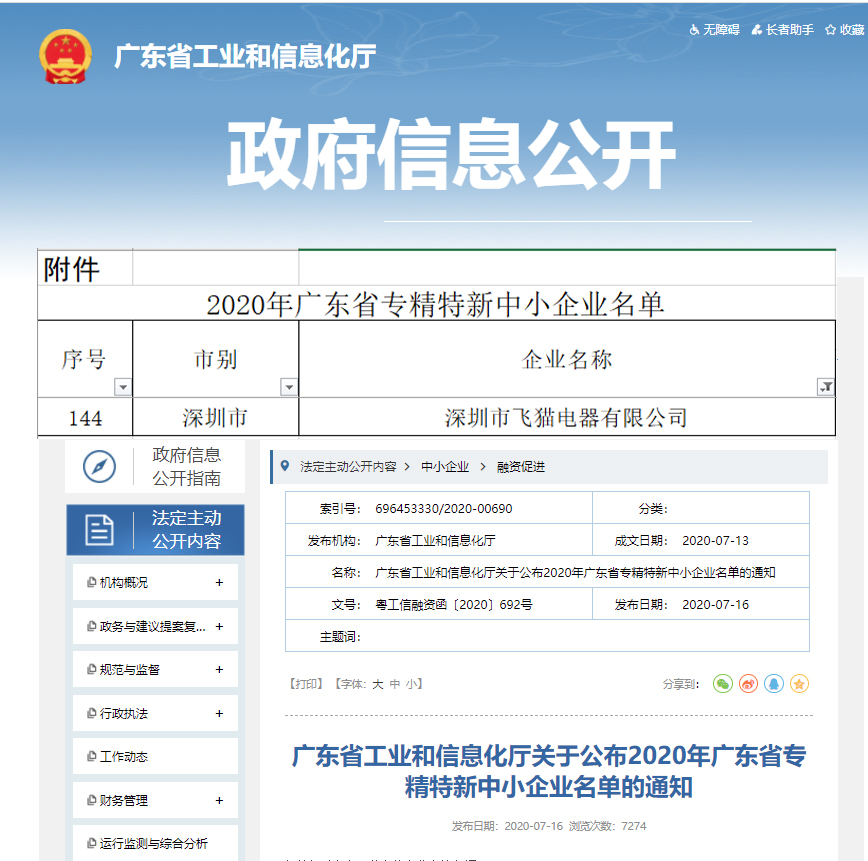The height and width of the screenshot is (861, 868).
Task: Share to Weibo via red icon
Action: pyautogui.click(x=748, y=684)
